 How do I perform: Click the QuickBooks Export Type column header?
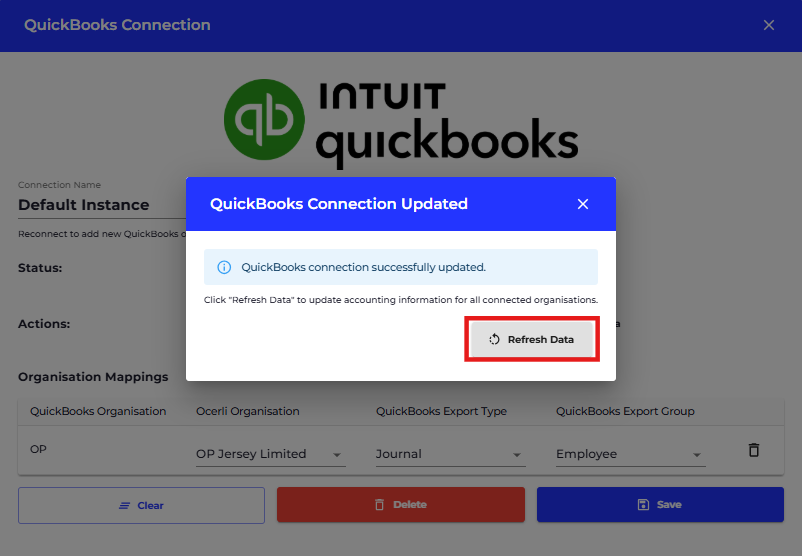coord(441,411)
